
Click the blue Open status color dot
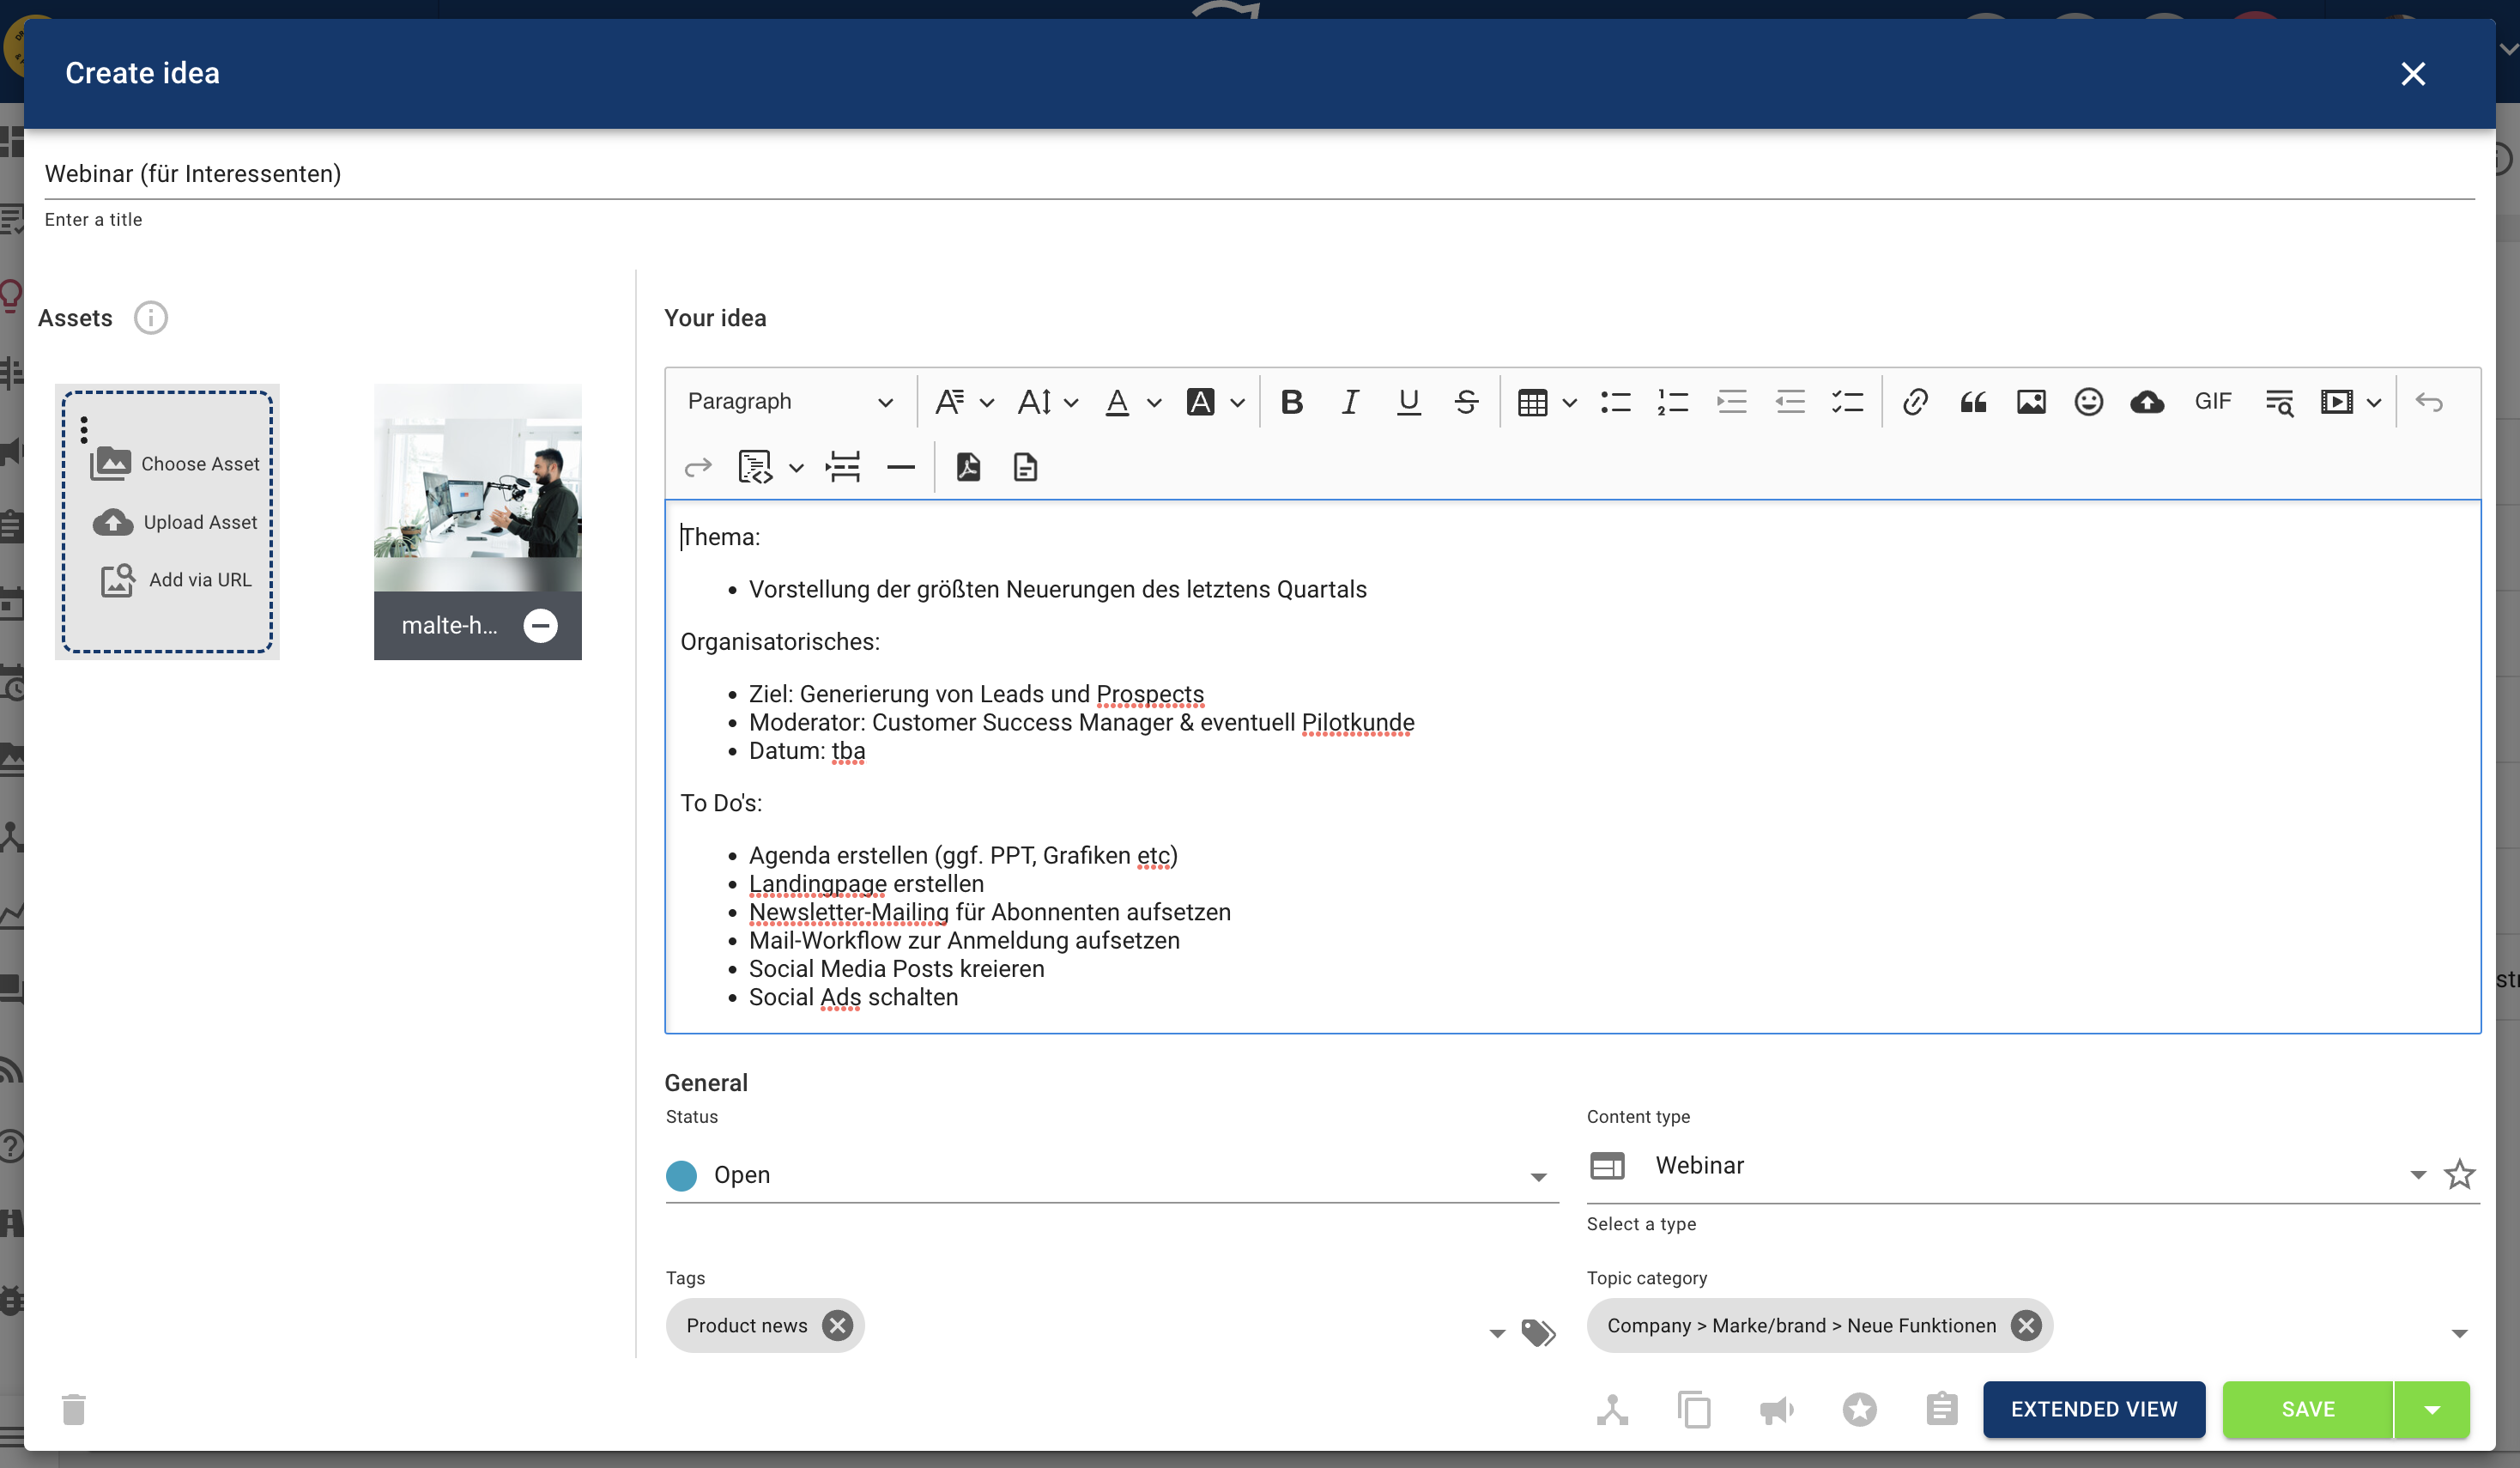pyautogui.click(x=681, y=1175)
